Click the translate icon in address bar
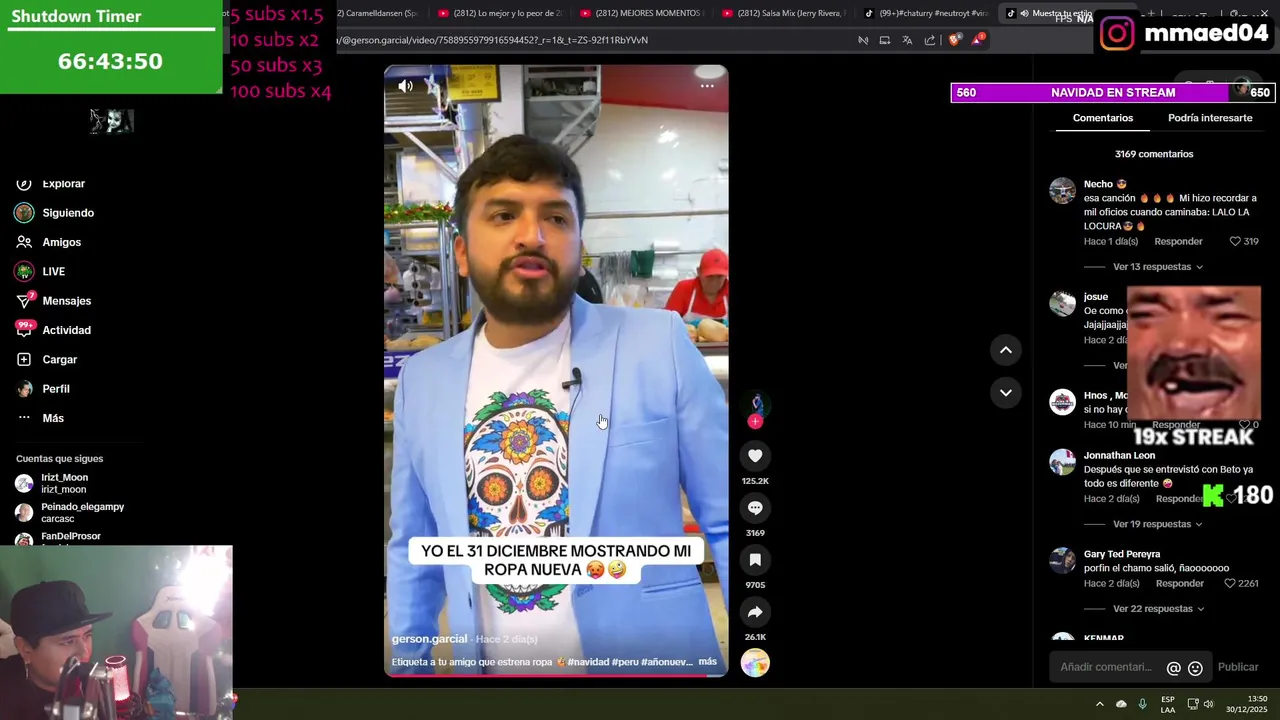1280x720 pixels. point(907,40)
